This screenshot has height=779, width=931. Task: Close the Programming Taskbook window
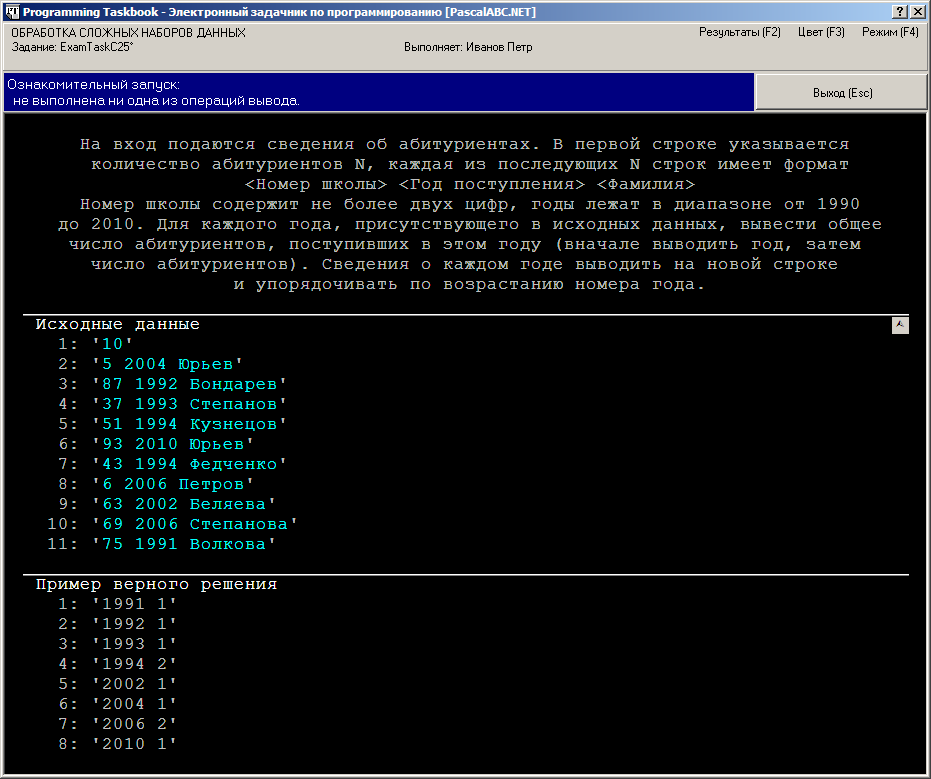pyautogui.click(x=917, y=12)
